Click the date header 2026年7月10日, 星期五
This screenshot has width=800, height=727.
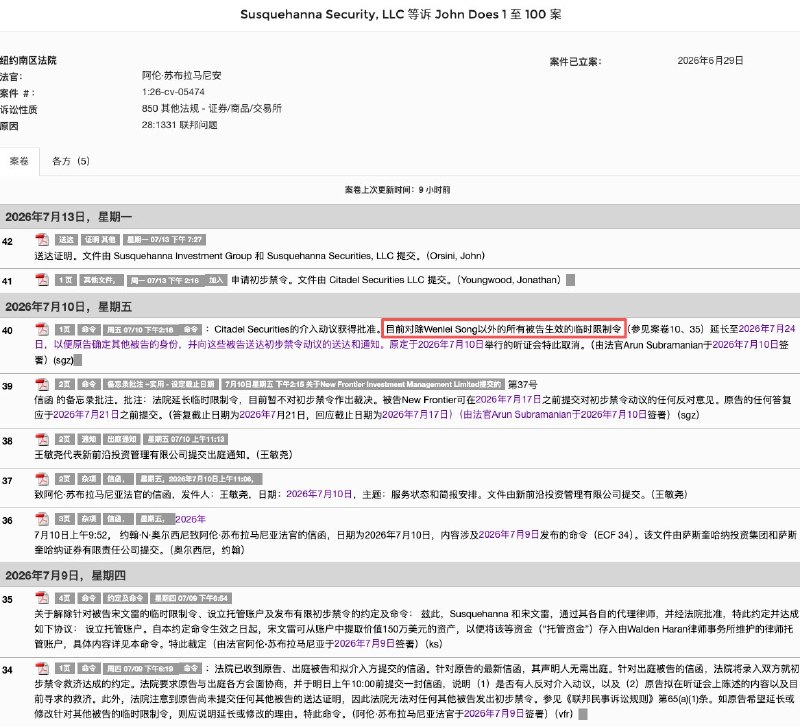coord(68,307)
